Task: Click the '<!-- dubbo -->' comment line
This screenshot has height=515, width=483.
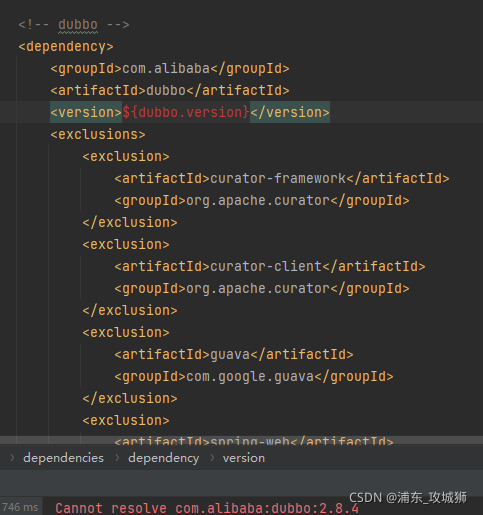Action: (74, 25)
